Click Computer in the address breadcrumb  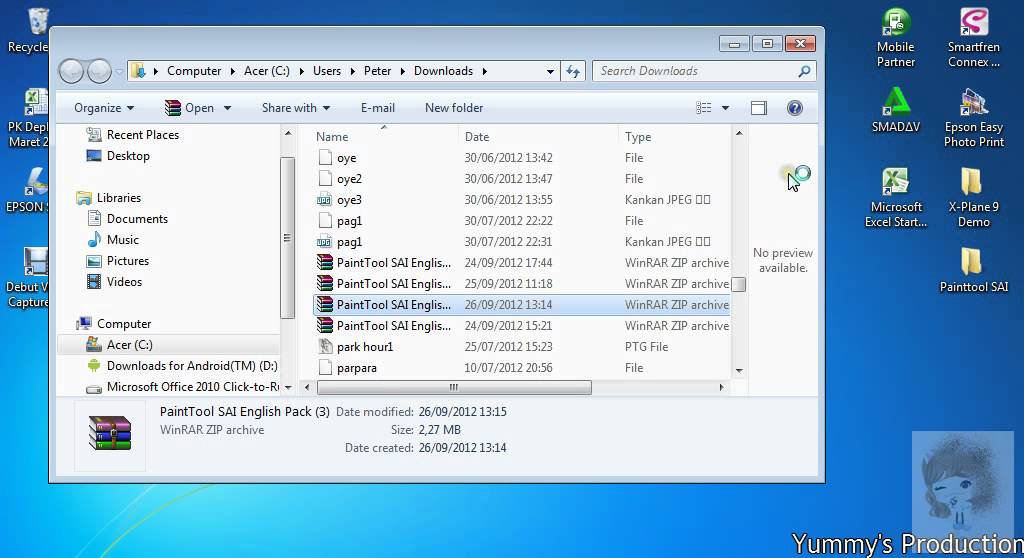[x=194, y=71]
